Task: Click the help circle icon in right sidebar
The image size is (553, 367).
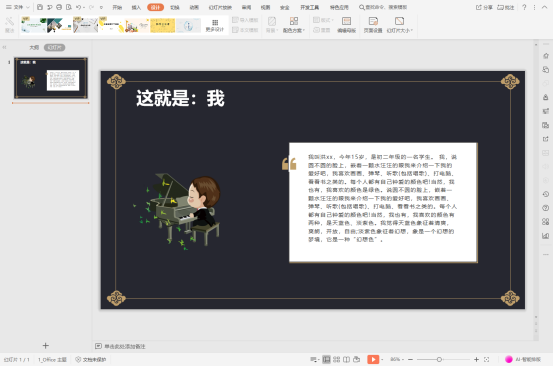Action: (x=546, y=208)
